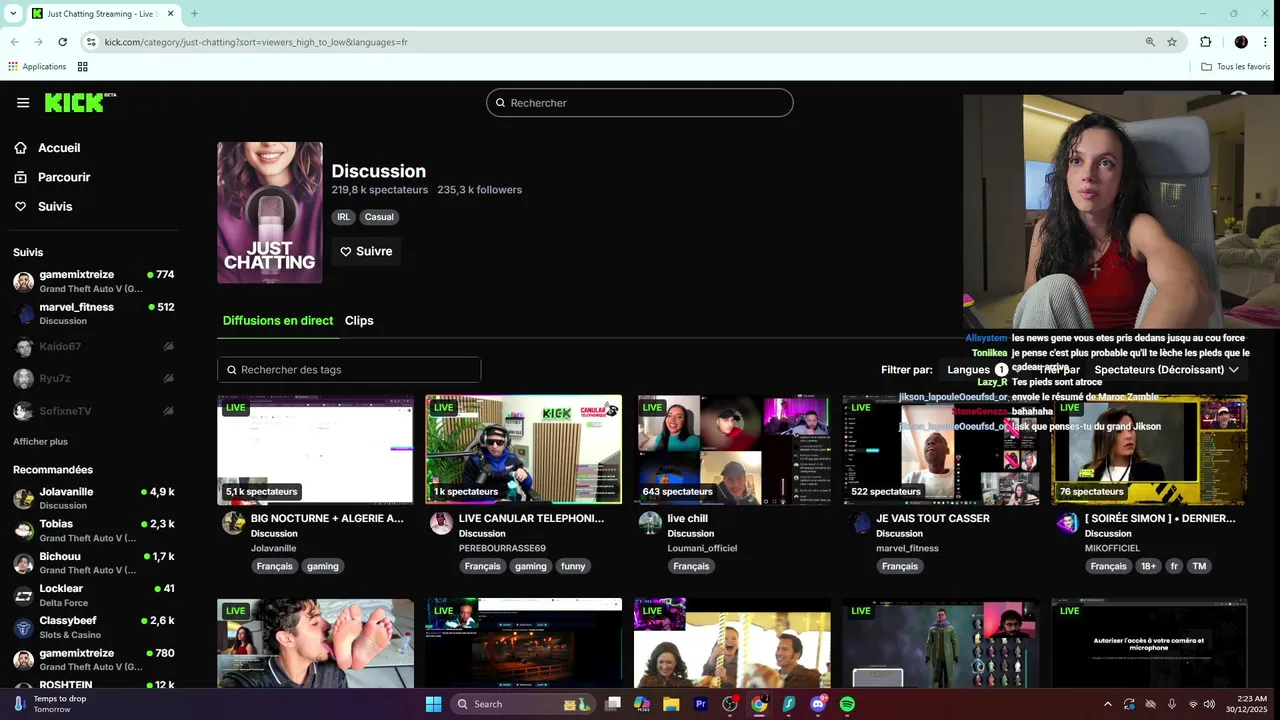Open Applications in bookmarks bar
1280x720 pixels.
click(x=37, y=67)
